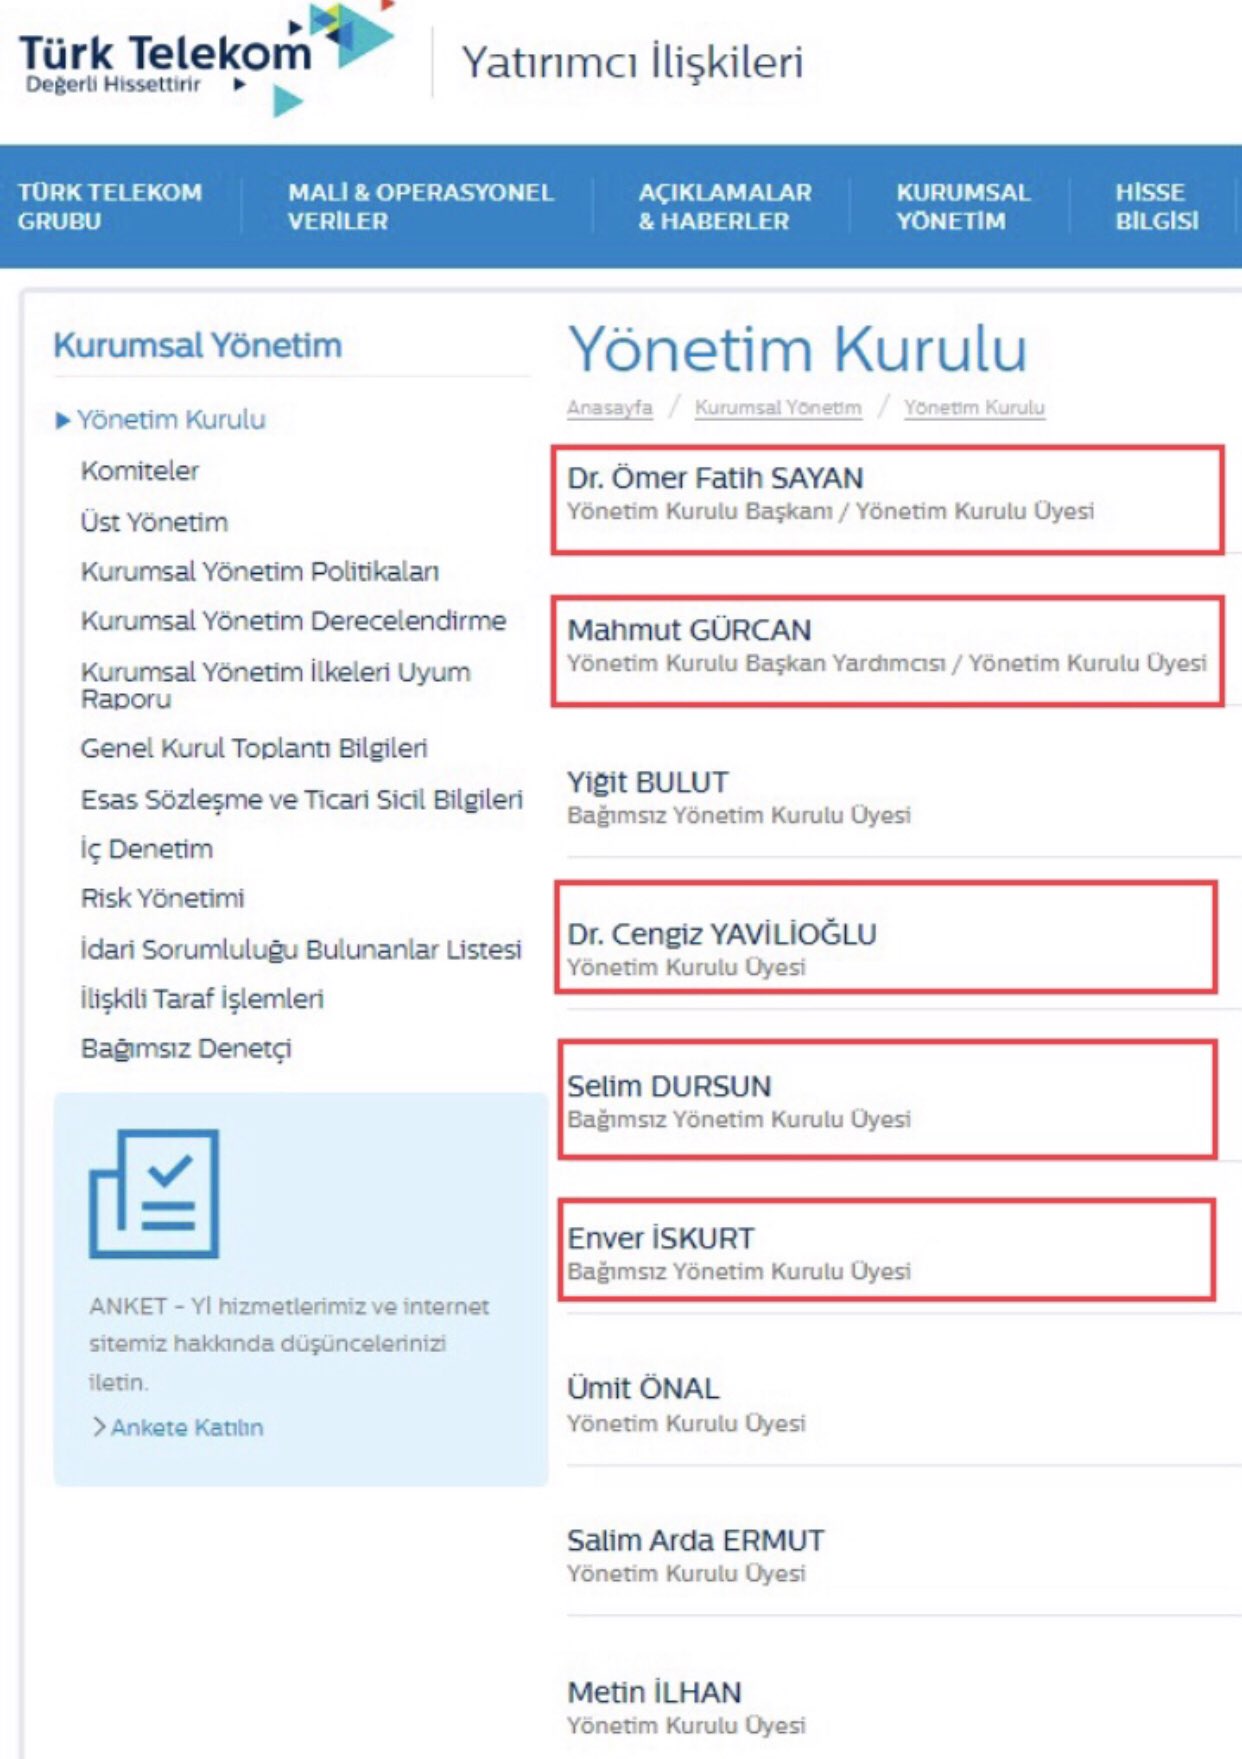This screenshot has width=1242, height=1759.
Task: Open Mali & Operasyonel Veriler menu
Action: (x=420, y=207)
